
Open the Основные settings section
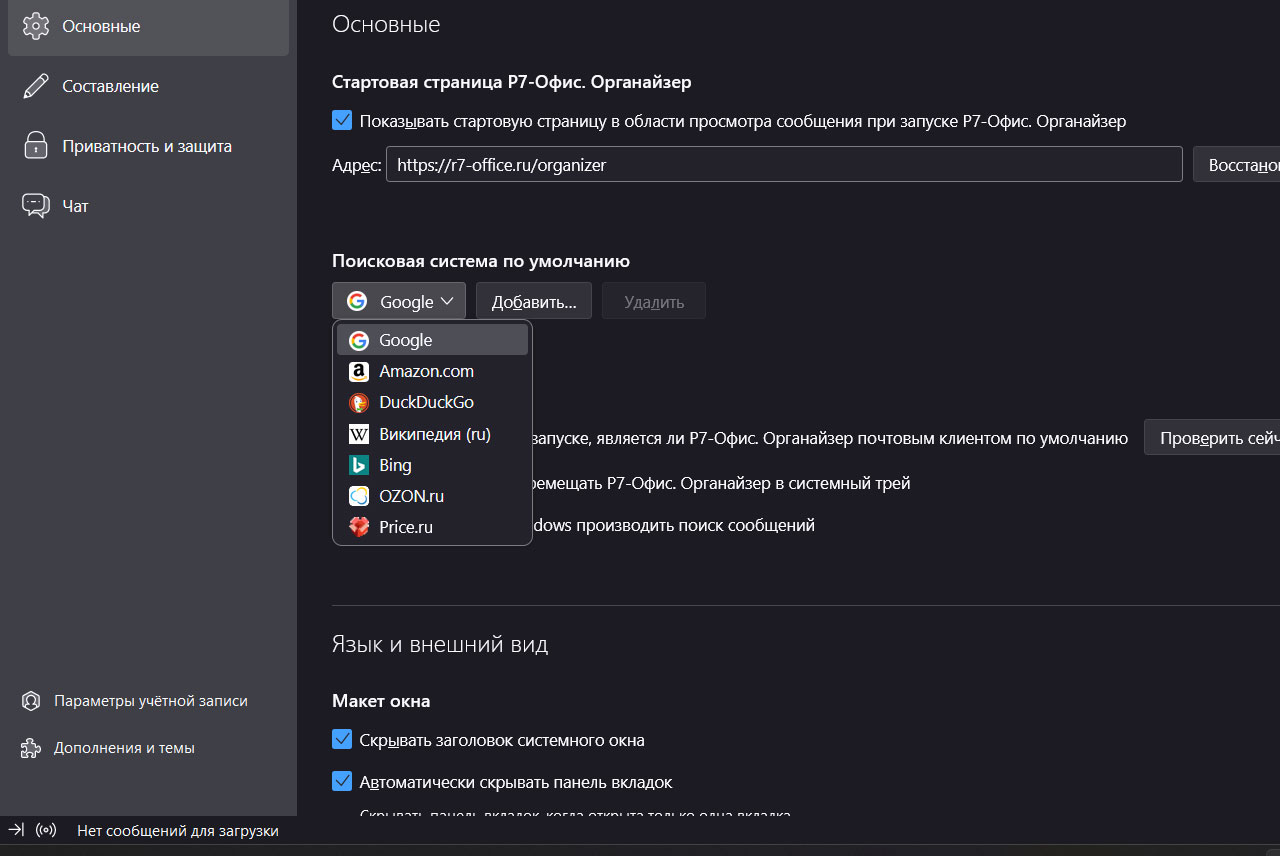(148, 26)
